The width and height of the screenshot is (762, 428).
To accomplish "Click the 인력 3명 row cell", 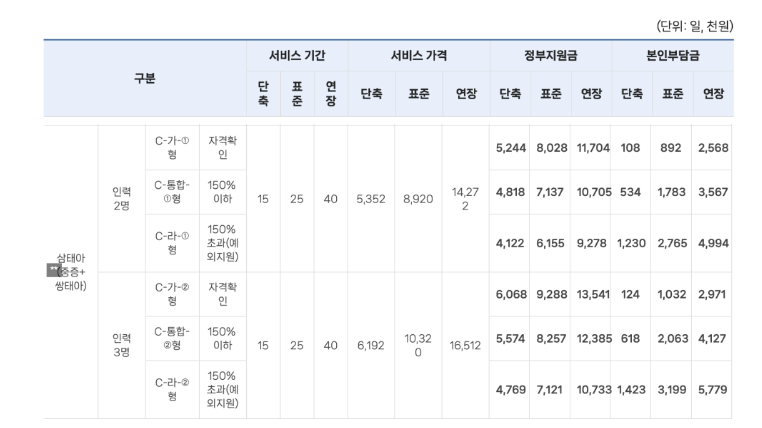I will (121, 345).
